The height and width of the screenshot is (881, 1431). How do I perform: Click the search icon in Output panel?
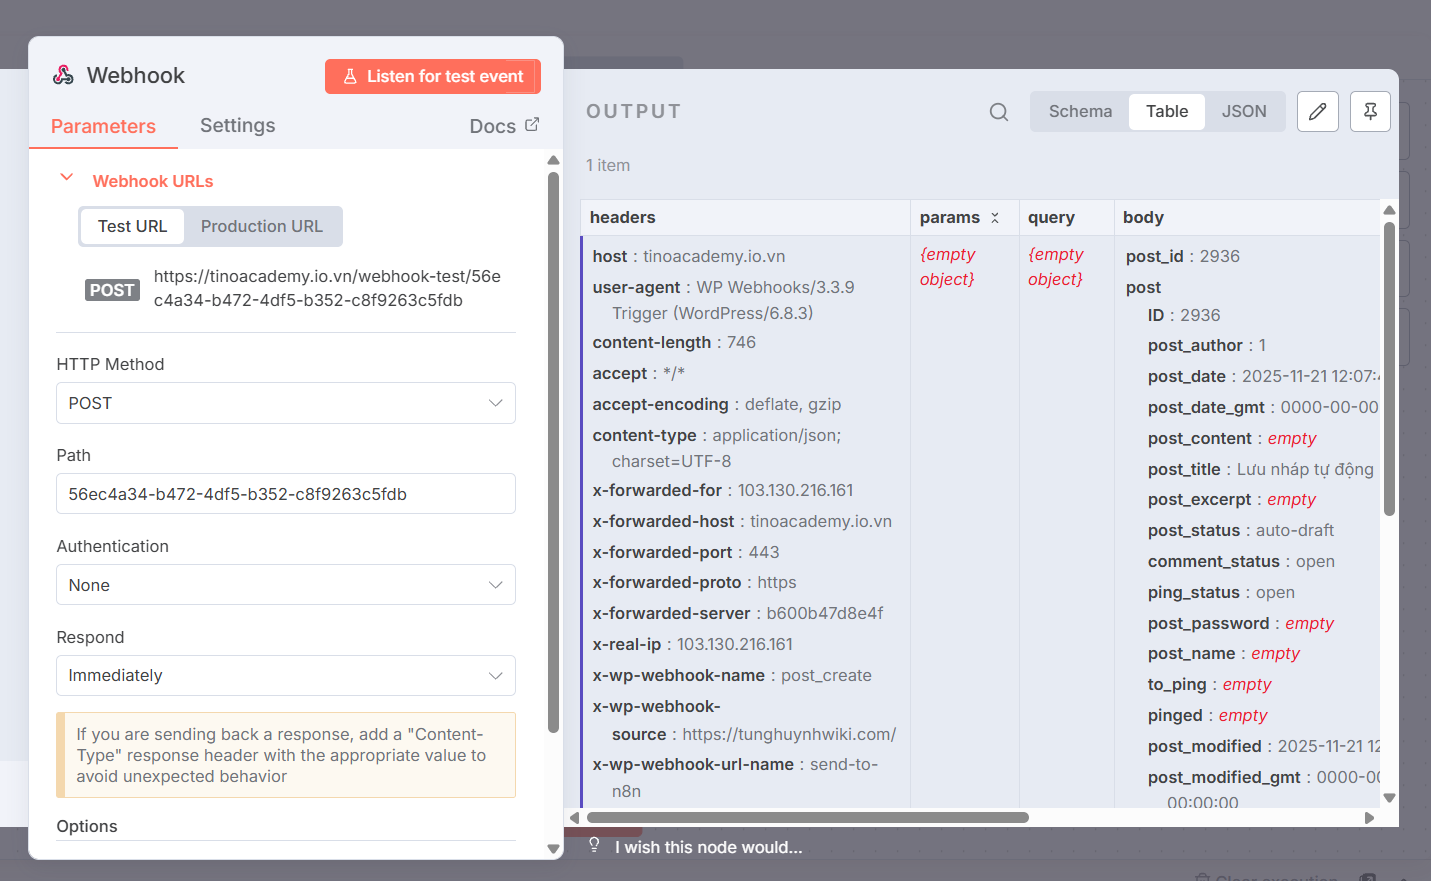(x=998, y=112)
